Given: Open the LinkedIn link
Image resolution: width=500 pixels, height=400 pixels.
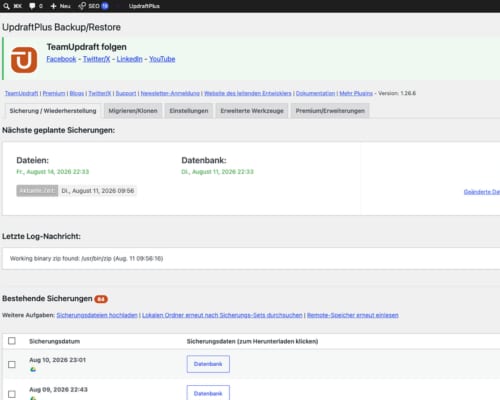Looking at the screenshot, I should tap(129, 59).
